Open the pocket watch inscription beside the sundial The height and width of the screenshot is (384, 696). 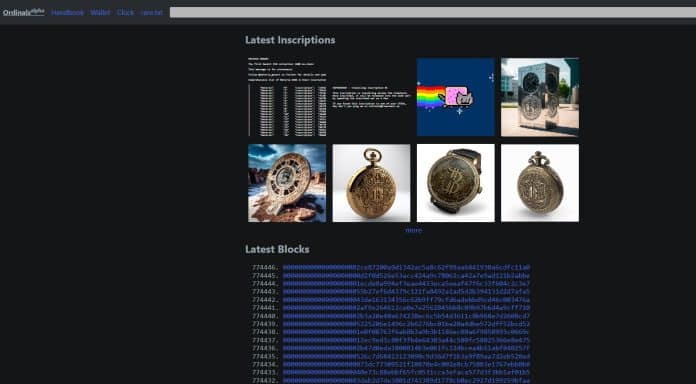tap(372, 183)
